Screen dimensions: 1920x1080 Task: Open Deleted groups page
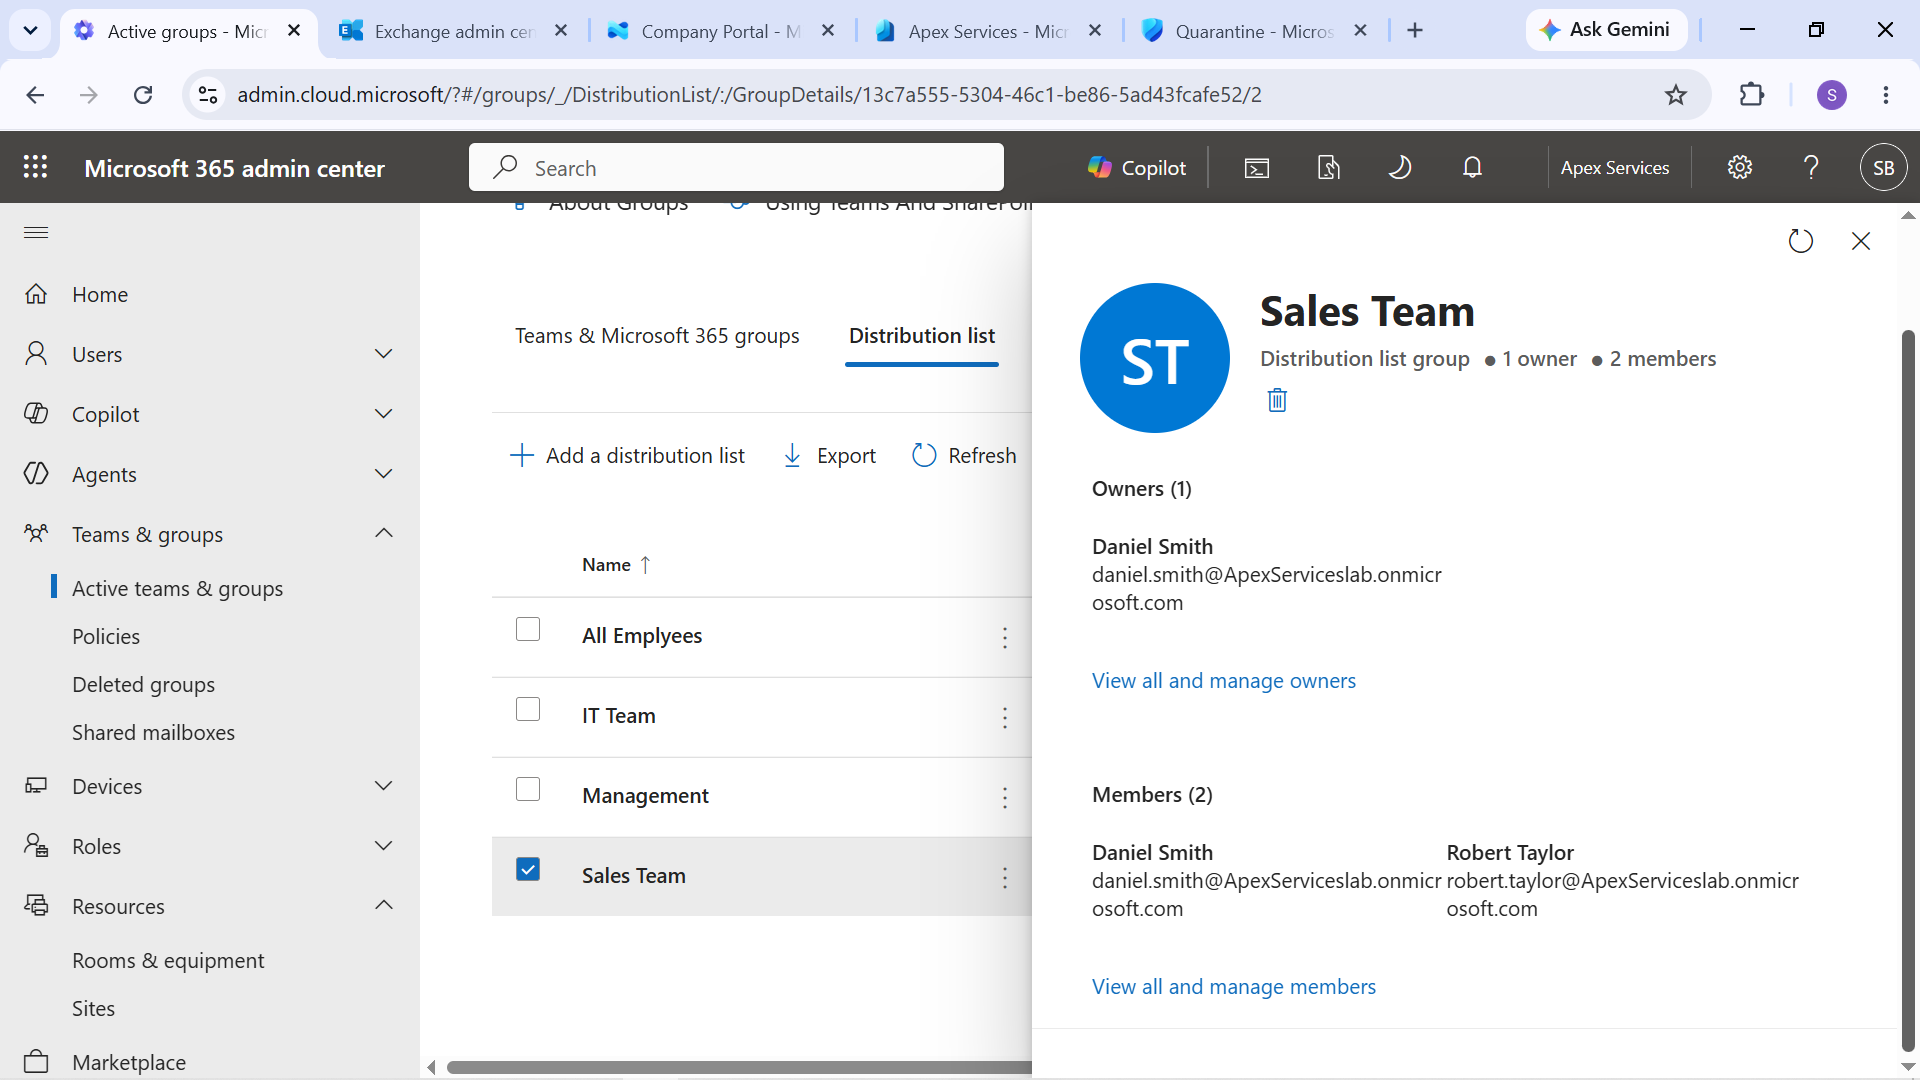[x=143, y=685]
